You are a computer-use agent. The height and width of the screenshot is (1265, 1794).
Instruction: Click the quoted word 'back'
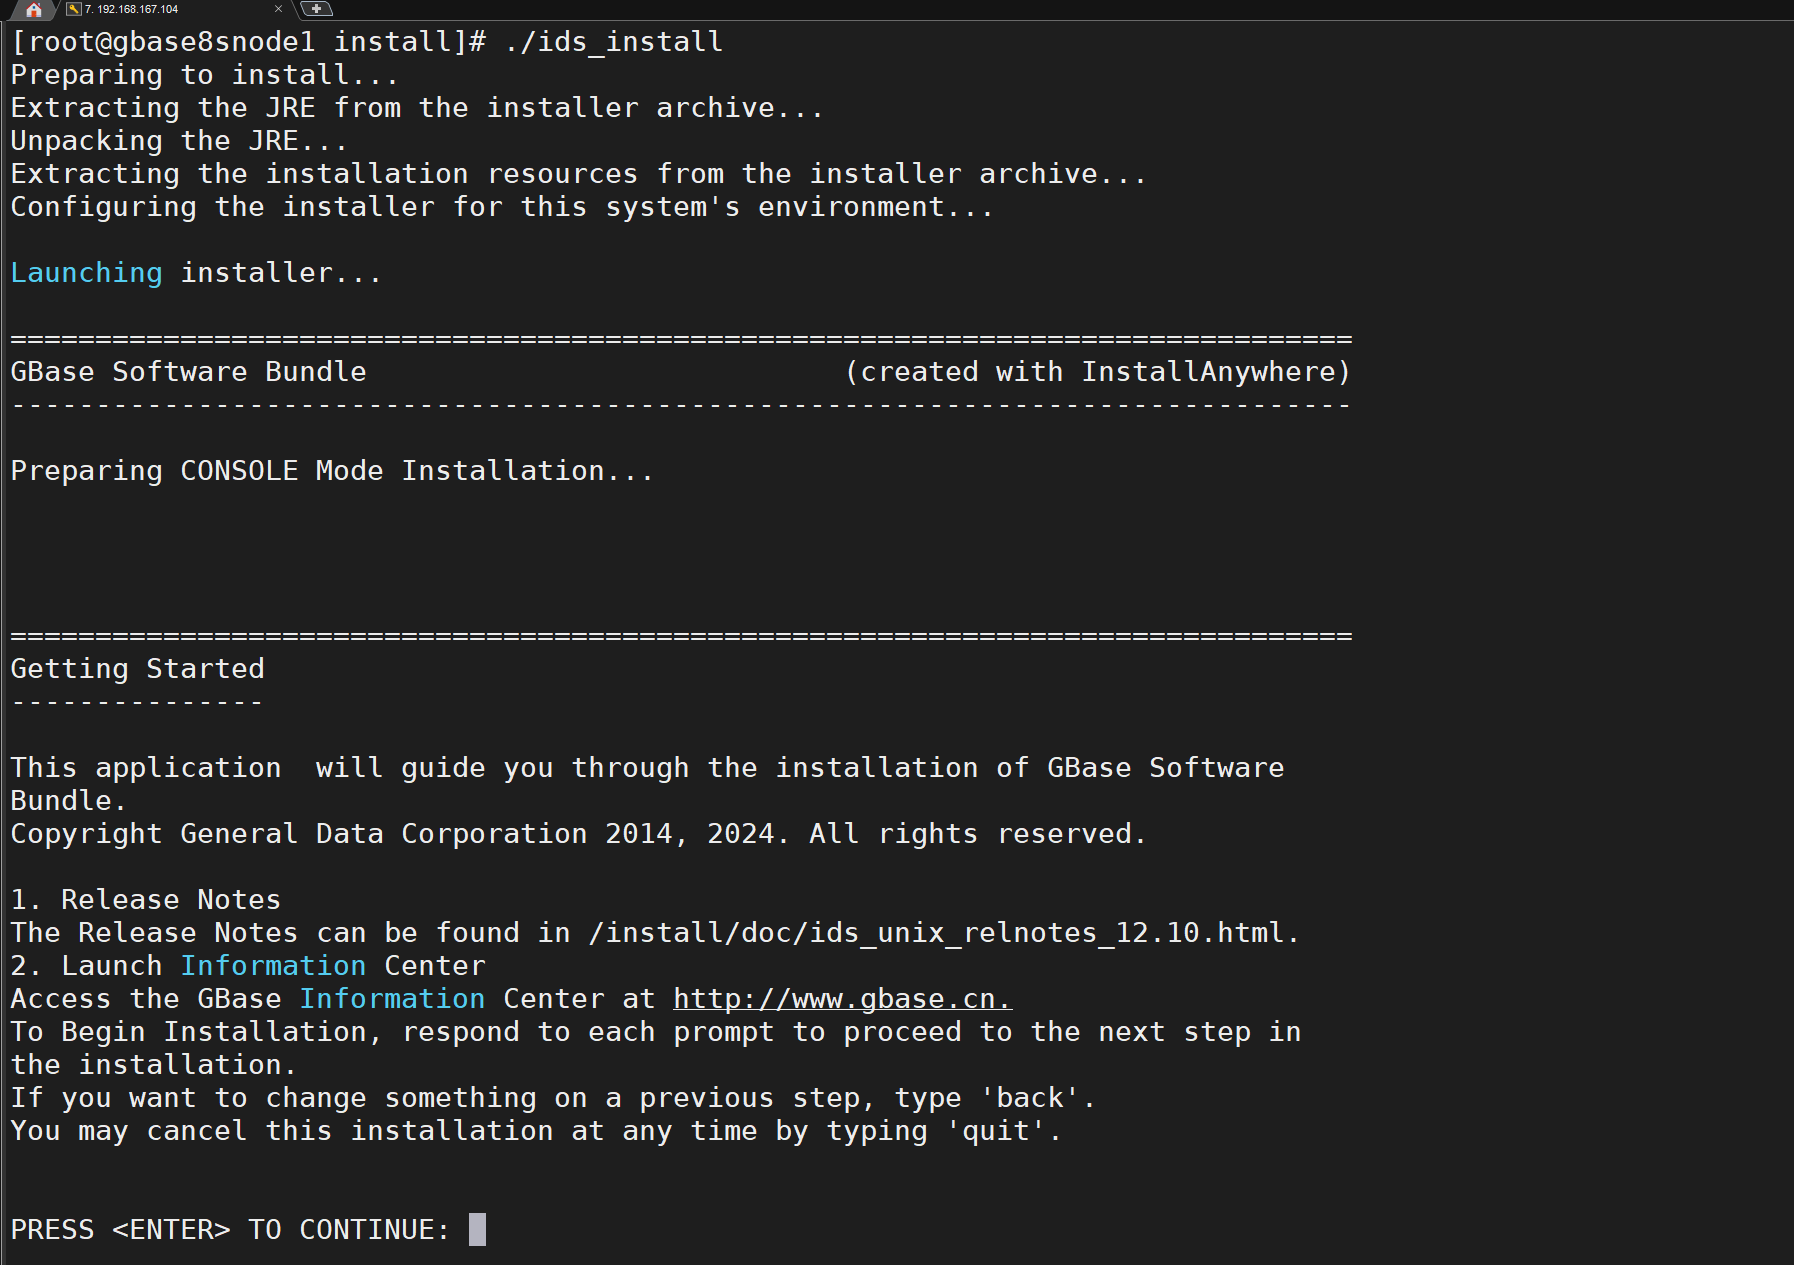click(1029, 1098)
